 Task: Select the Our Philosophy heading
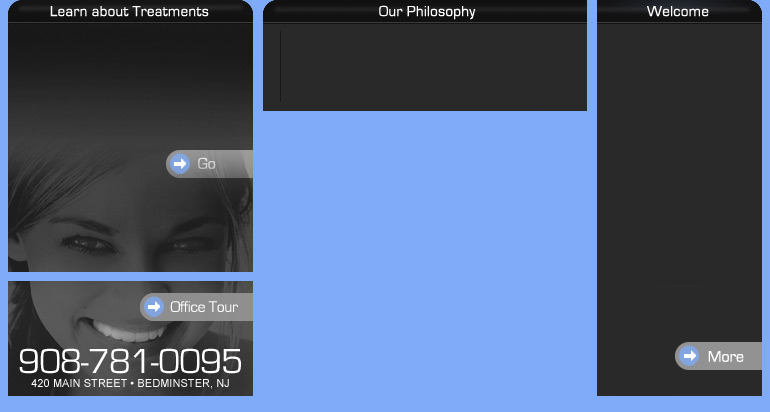click(427, 11)
